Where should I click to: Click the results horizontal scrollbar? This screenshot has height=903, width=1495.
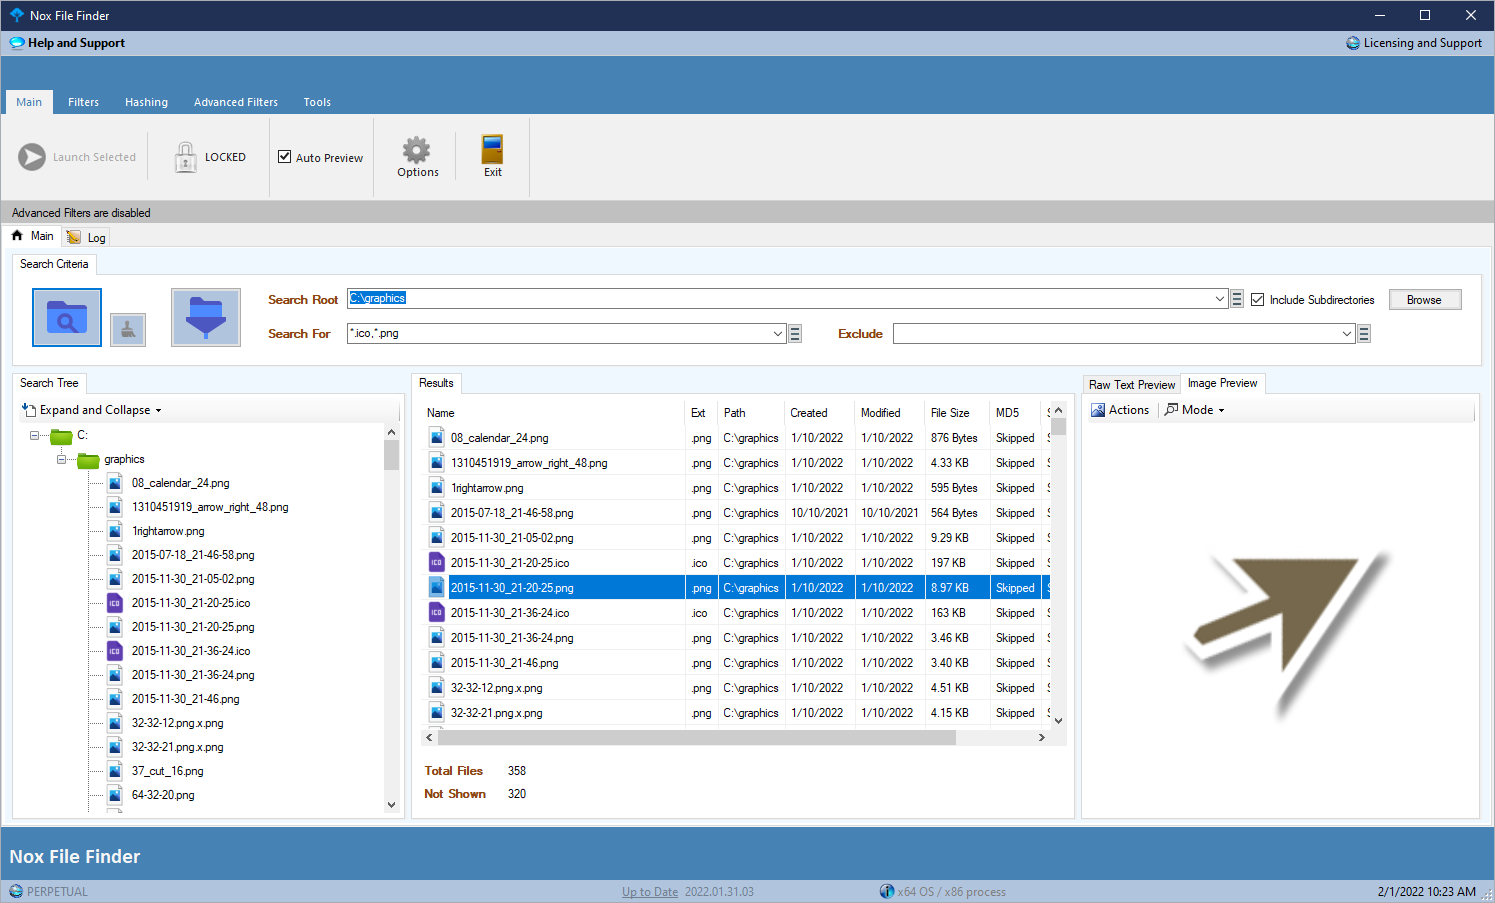pos(696,738)
